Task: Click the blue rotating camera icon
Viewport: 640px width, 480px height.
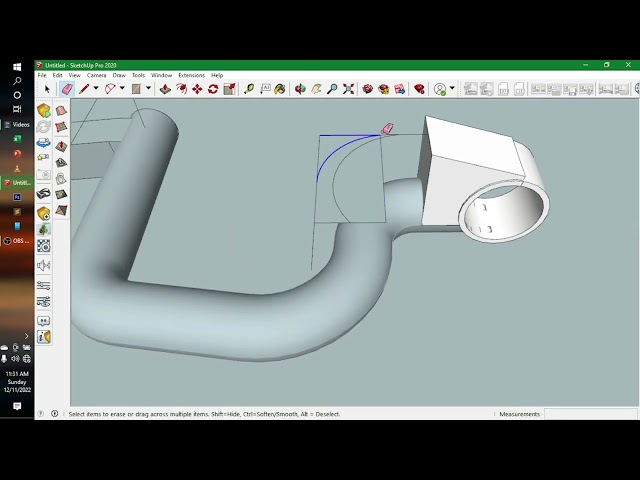Action: coord(44,143)
